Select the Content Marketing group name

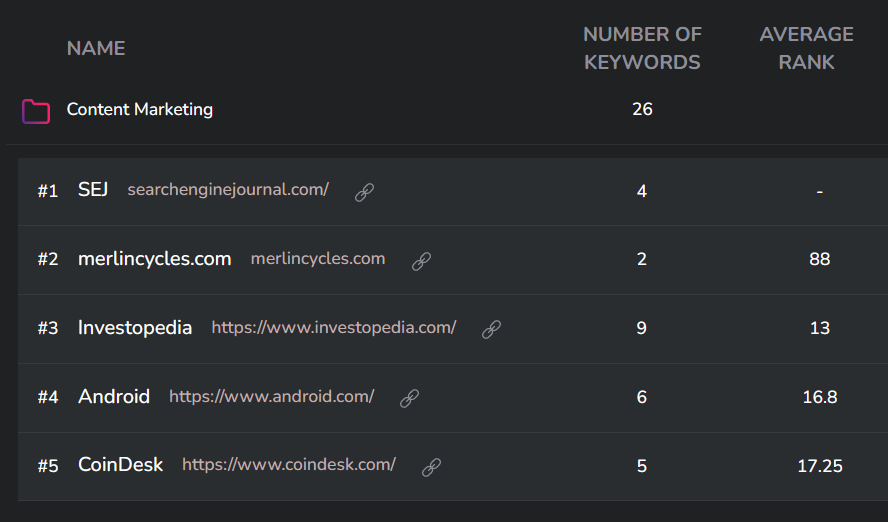point(140,109)
